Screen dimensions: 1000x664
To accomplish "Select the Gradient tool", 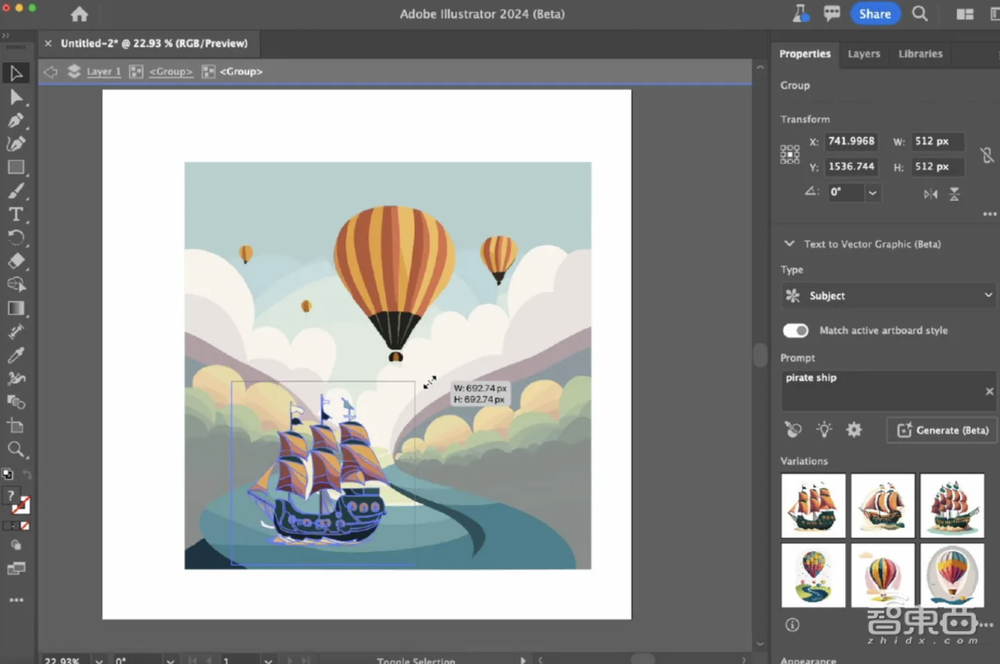I will pyautogui.click(x=15, y=308).
